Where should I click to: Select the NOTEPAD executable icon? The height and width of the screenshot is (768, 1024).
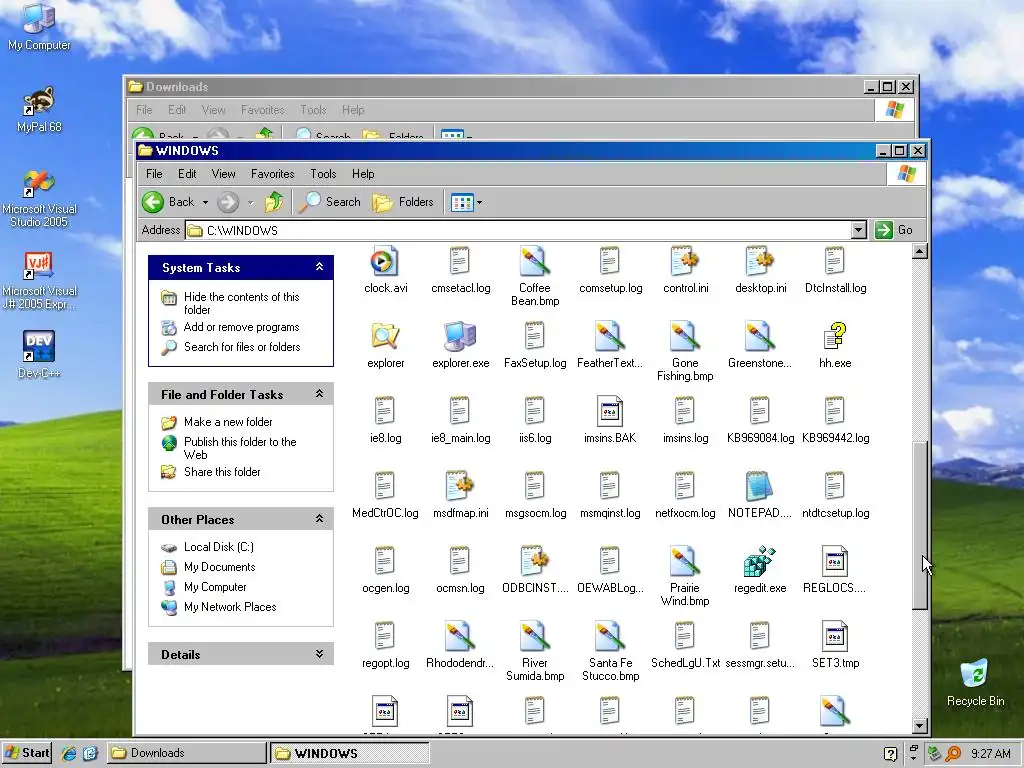tap(760, 487)
